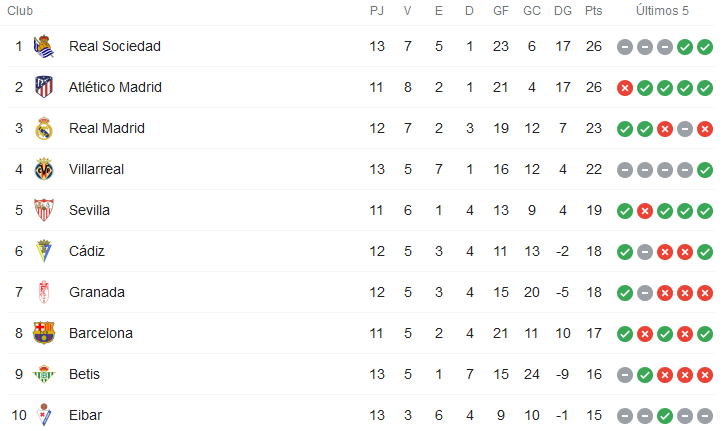
Task: Click the Betis club crest
Action: coord(44,374)
